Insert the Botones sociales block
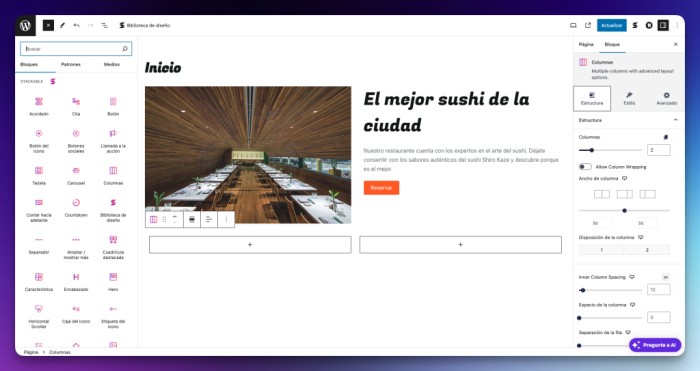 pyautogui.click(x=76, y=141)
